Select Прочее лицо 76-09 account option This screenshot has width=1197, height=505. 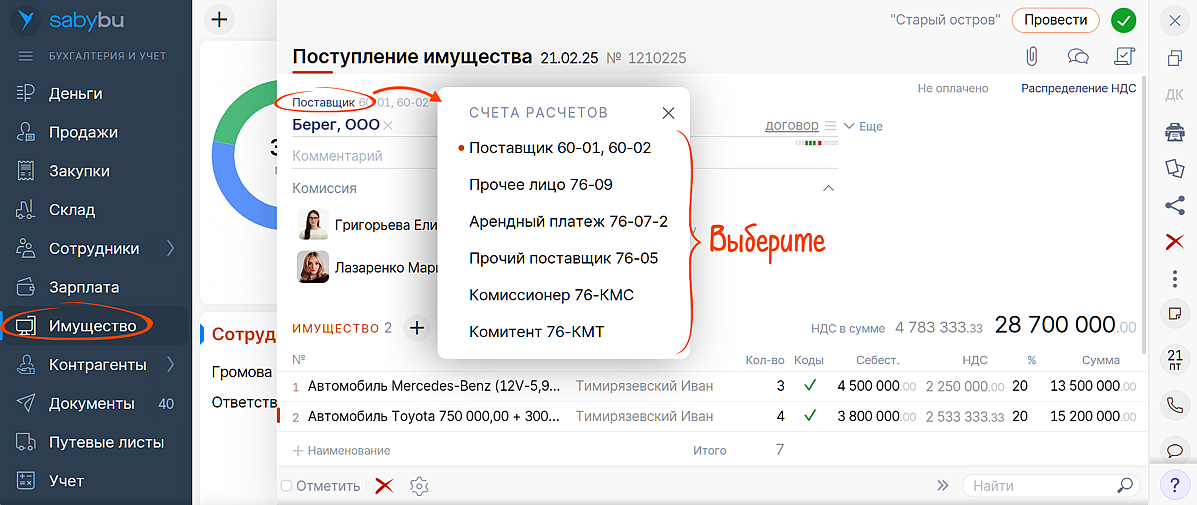click(x=540, y=185)
